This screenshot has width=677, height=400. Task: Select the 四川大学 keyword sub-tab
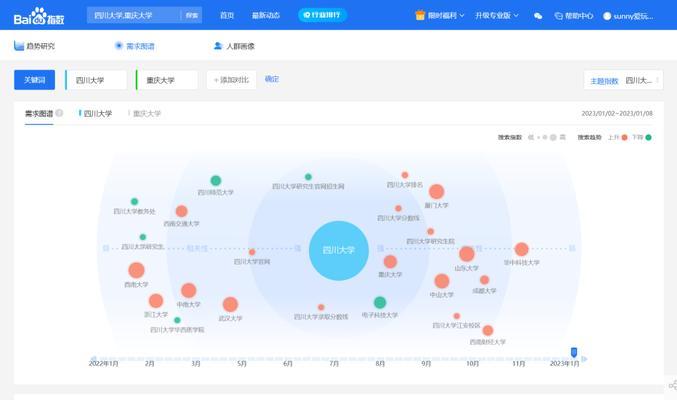tap(95, 114)
